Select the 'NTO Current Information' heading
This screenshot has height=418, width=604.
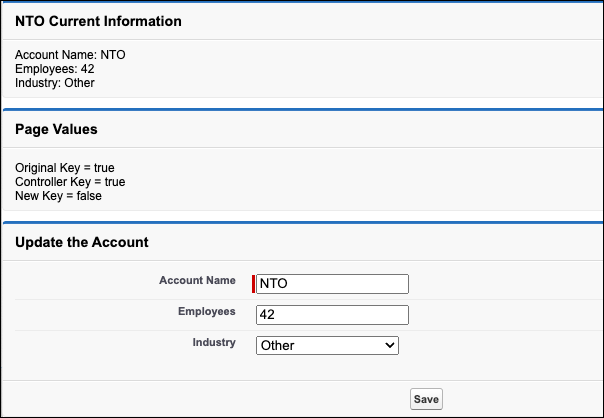[98, 21]
